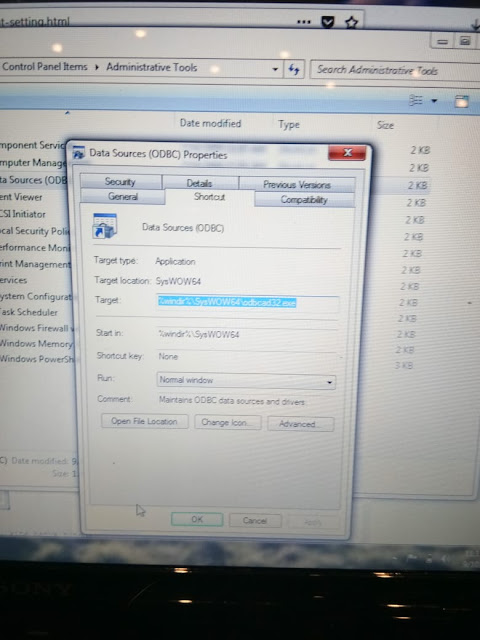Image resolution: width=480 pixels, height=640 pixels.
Task: Open the view options dropdown arrow
Action: click(x=434, y=100)
